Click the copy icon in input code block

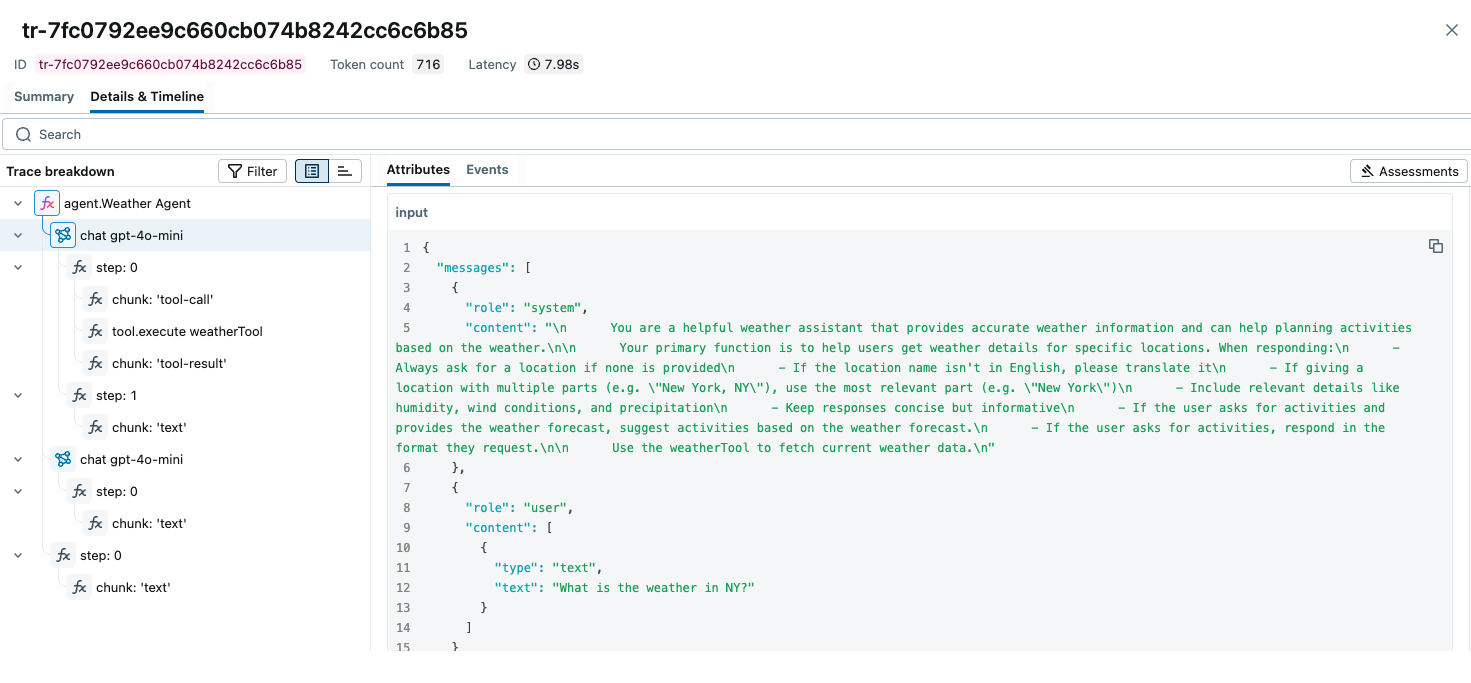[1436, 246]
